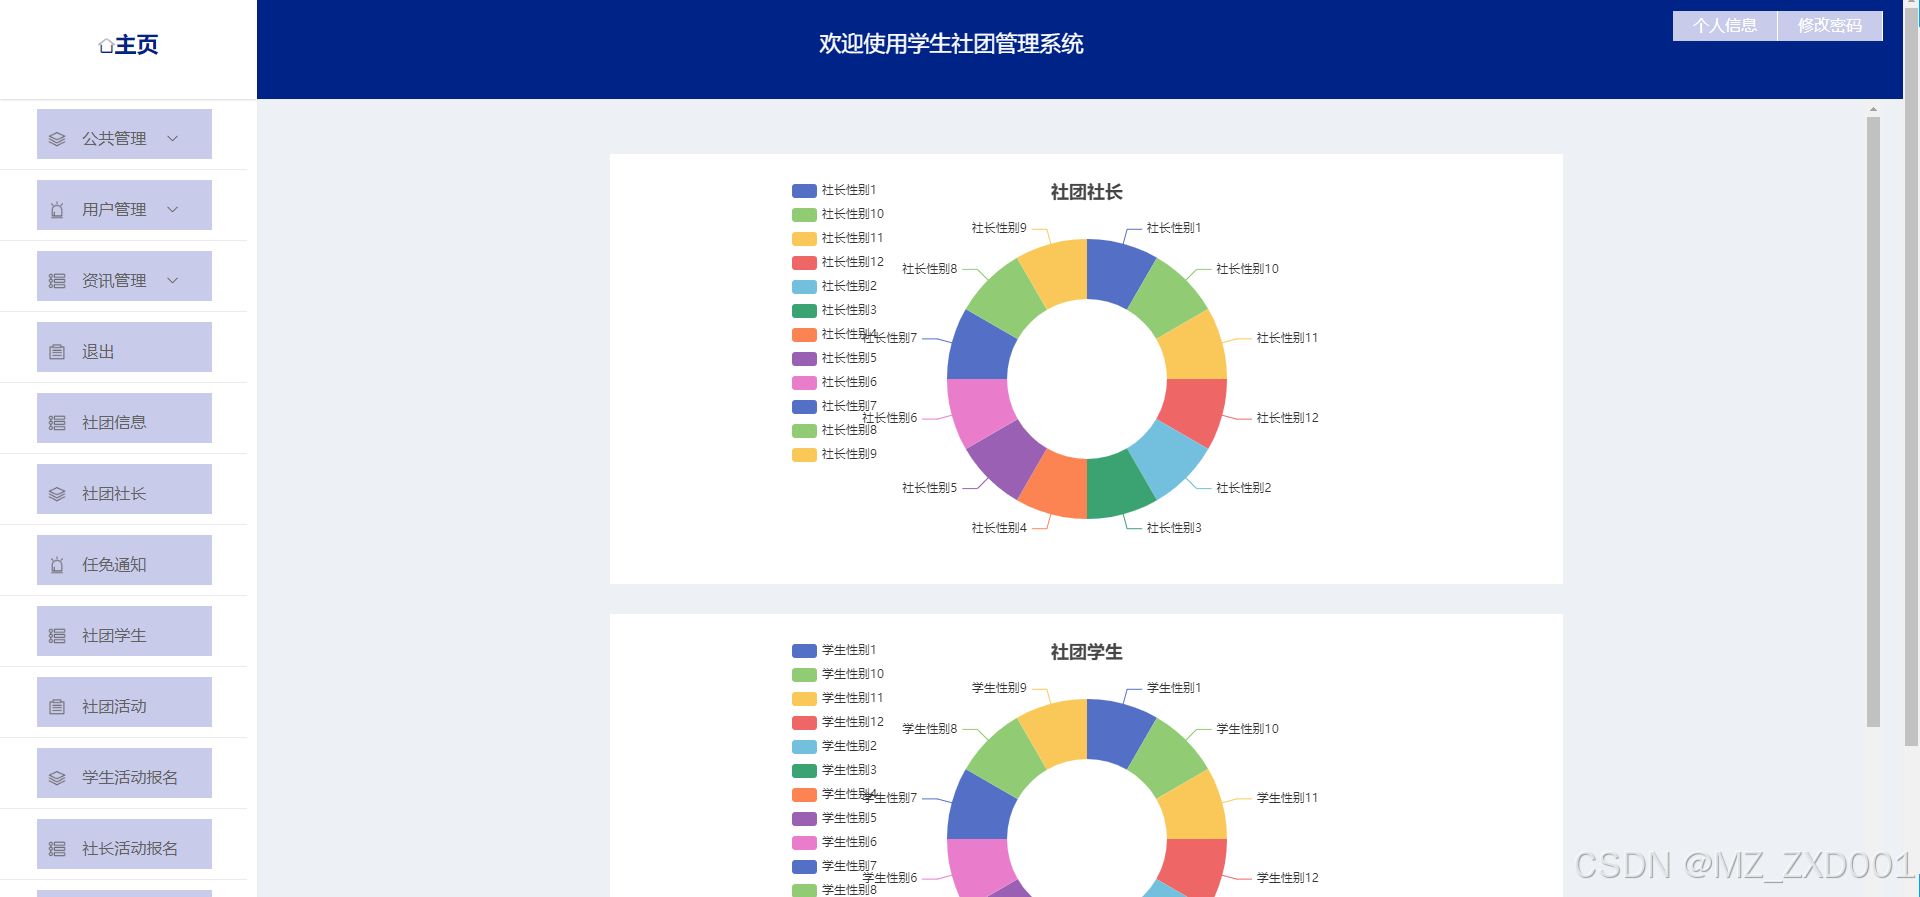Open the 用户管理 menu

click(x=124, y=205)
